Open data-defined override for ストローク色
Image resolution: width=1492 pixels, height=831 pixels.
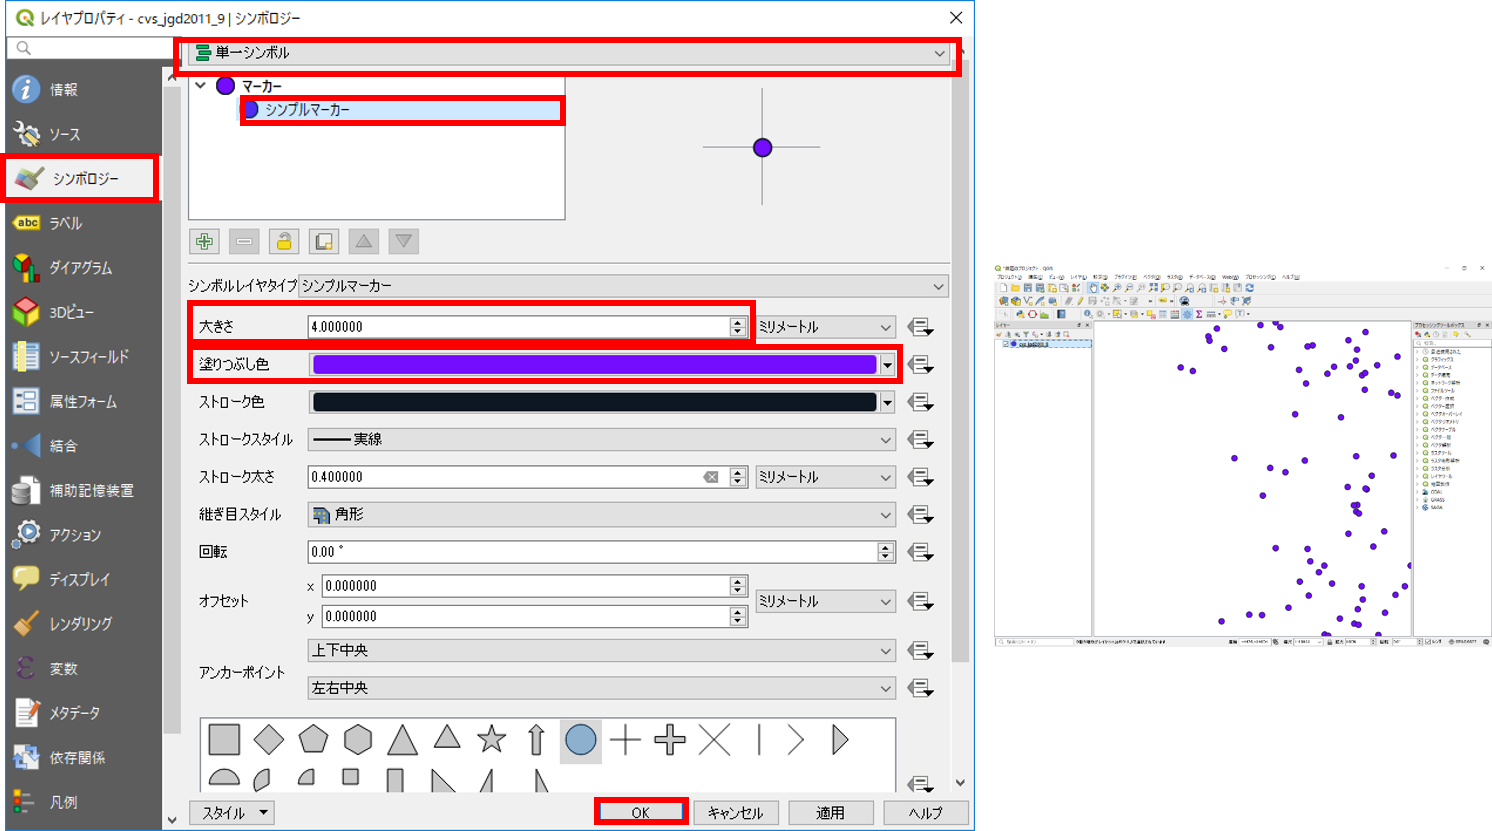click(x=920, y=402)
